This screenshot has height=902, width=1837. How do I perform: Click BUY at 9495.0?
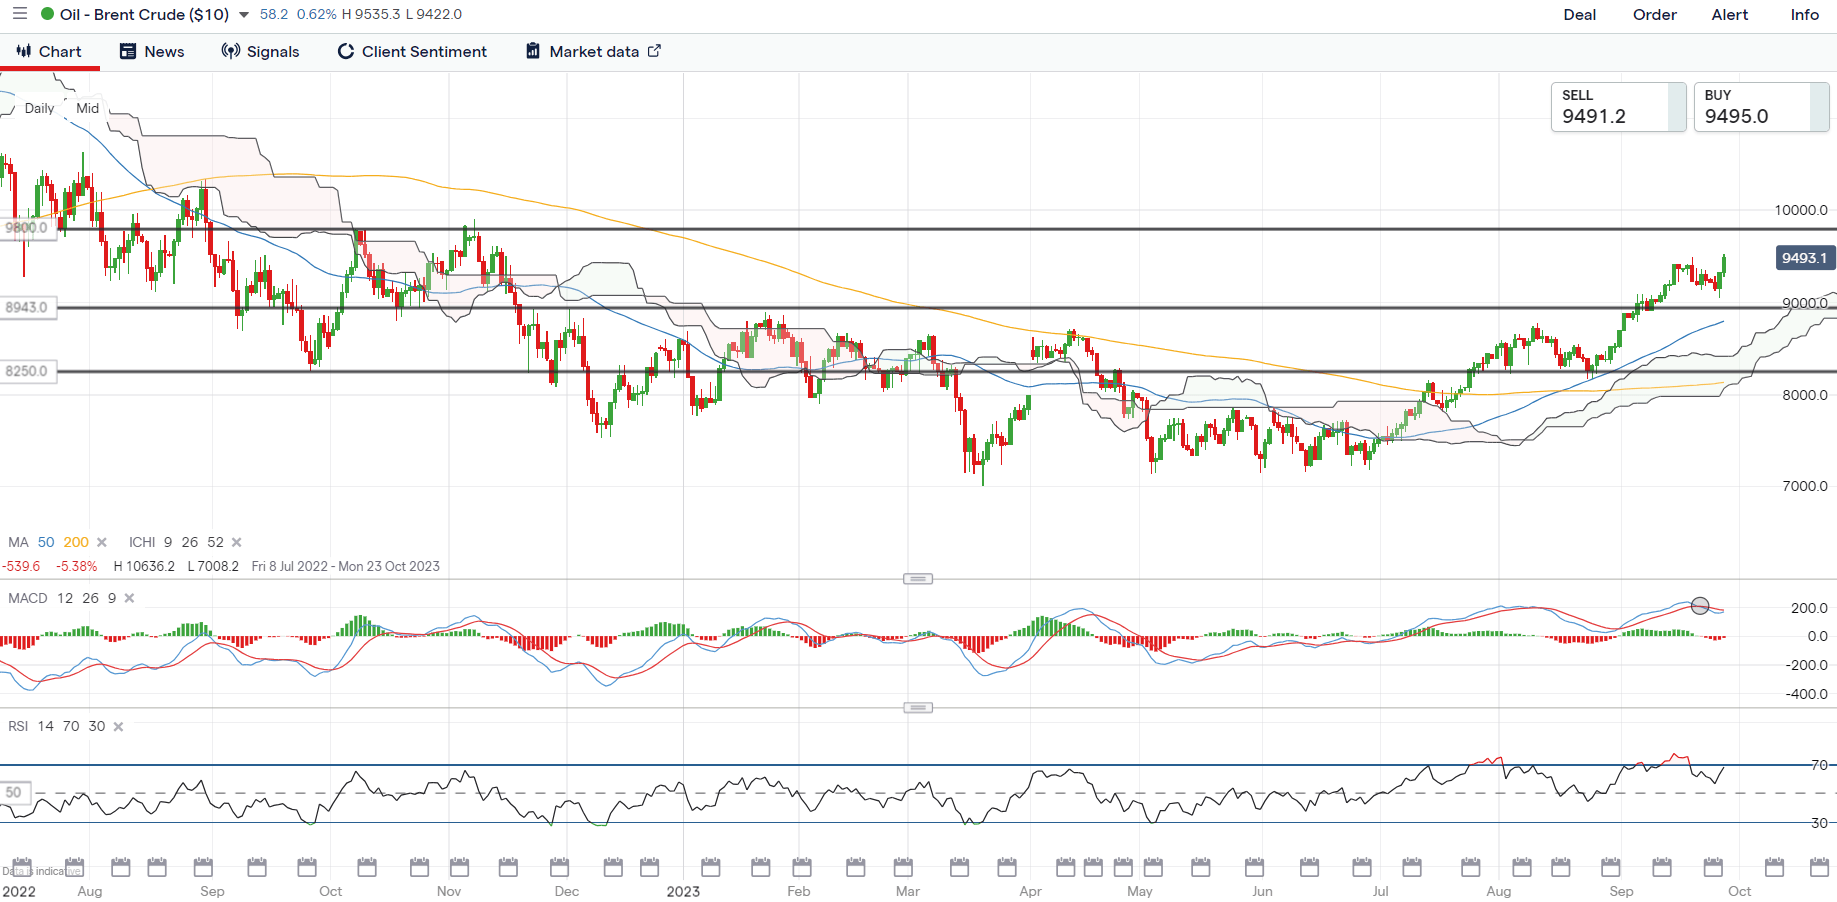pos(1761,107)
